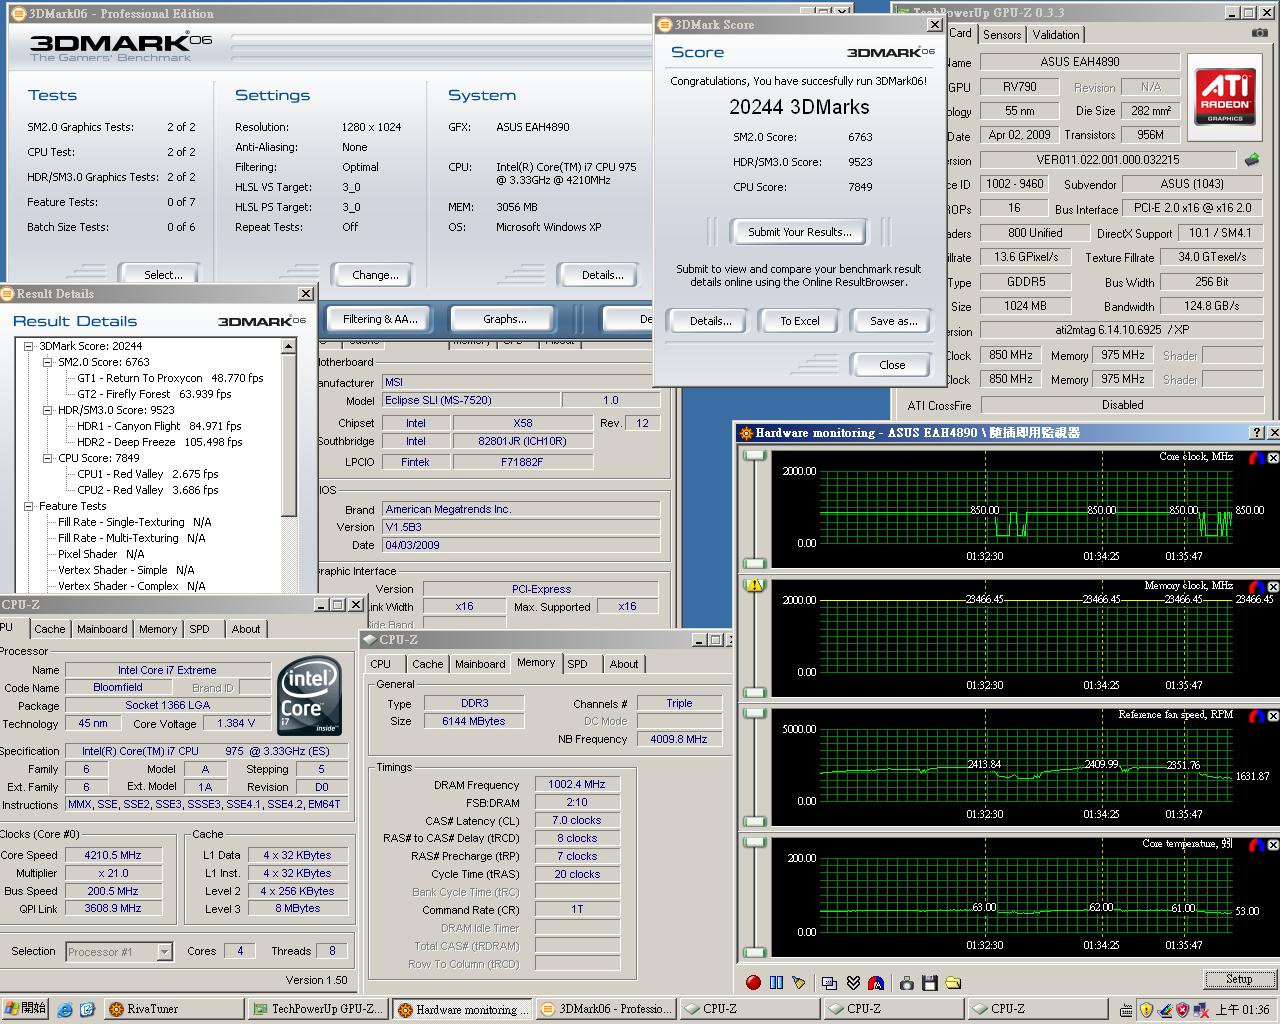1280x1024 pixels.
Task: Collapse the CPU Score: 7849 node
Action: click(47, 458)
